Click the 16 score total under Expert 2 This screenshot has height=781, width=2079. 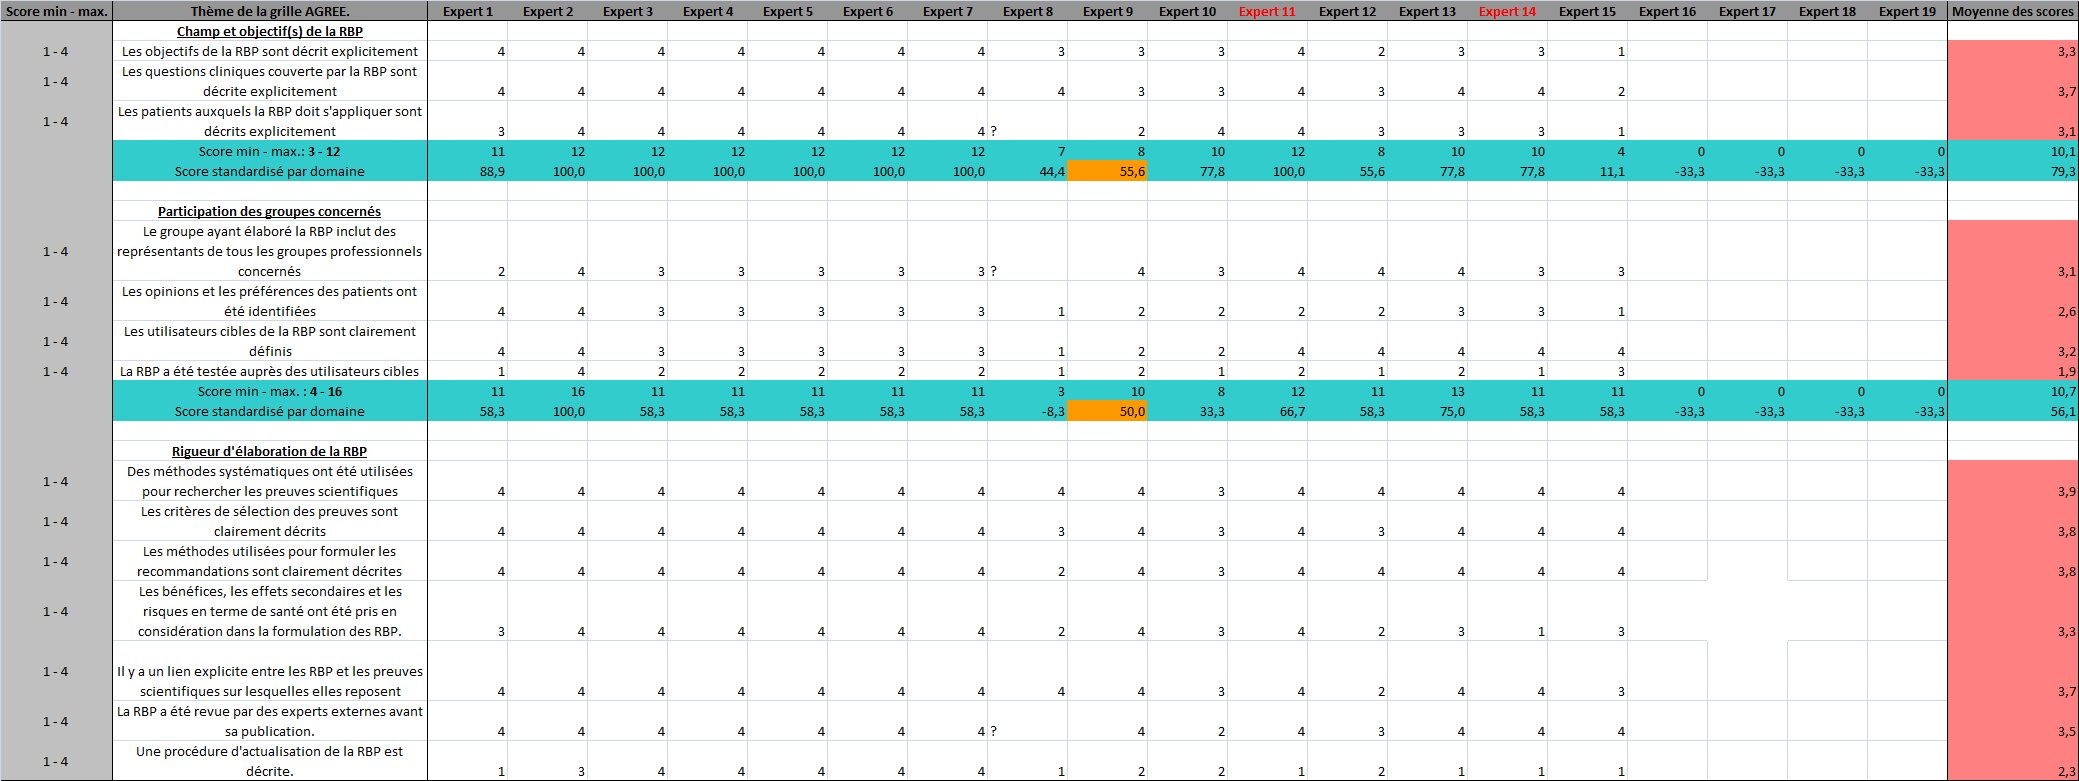pos(548,391)
